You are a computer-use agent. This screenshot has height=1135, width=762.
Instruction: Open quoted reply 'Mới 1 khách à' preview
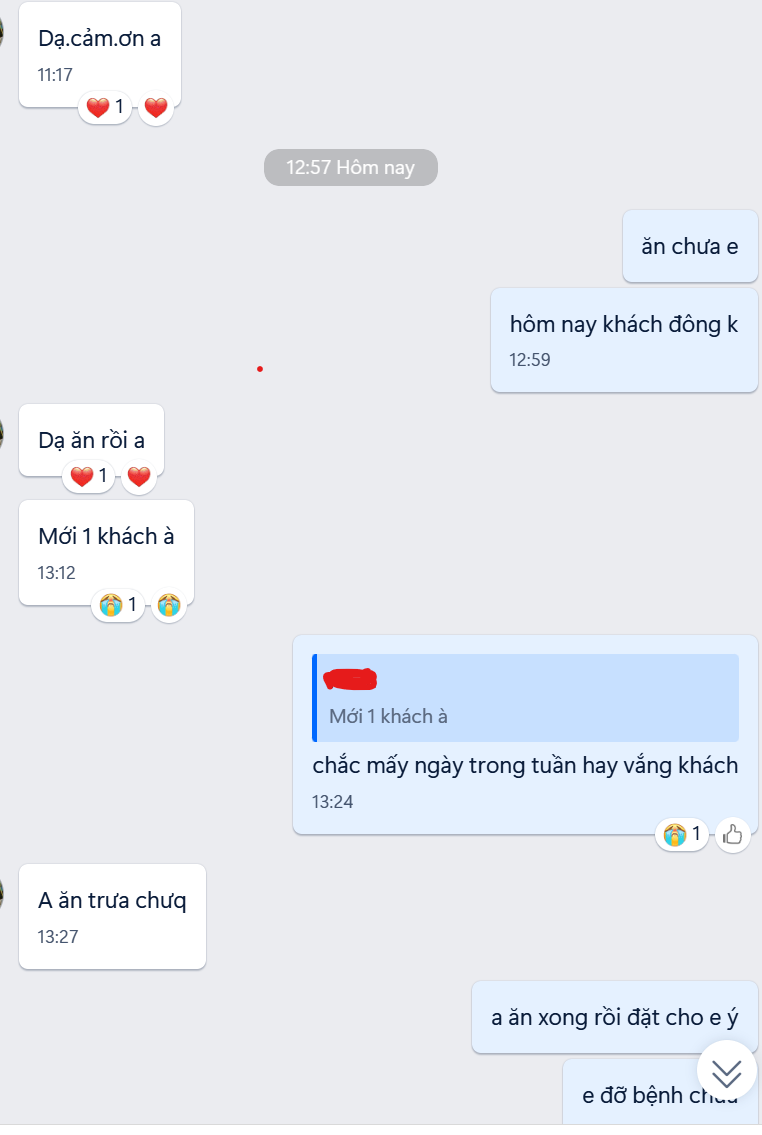[525, 698]
